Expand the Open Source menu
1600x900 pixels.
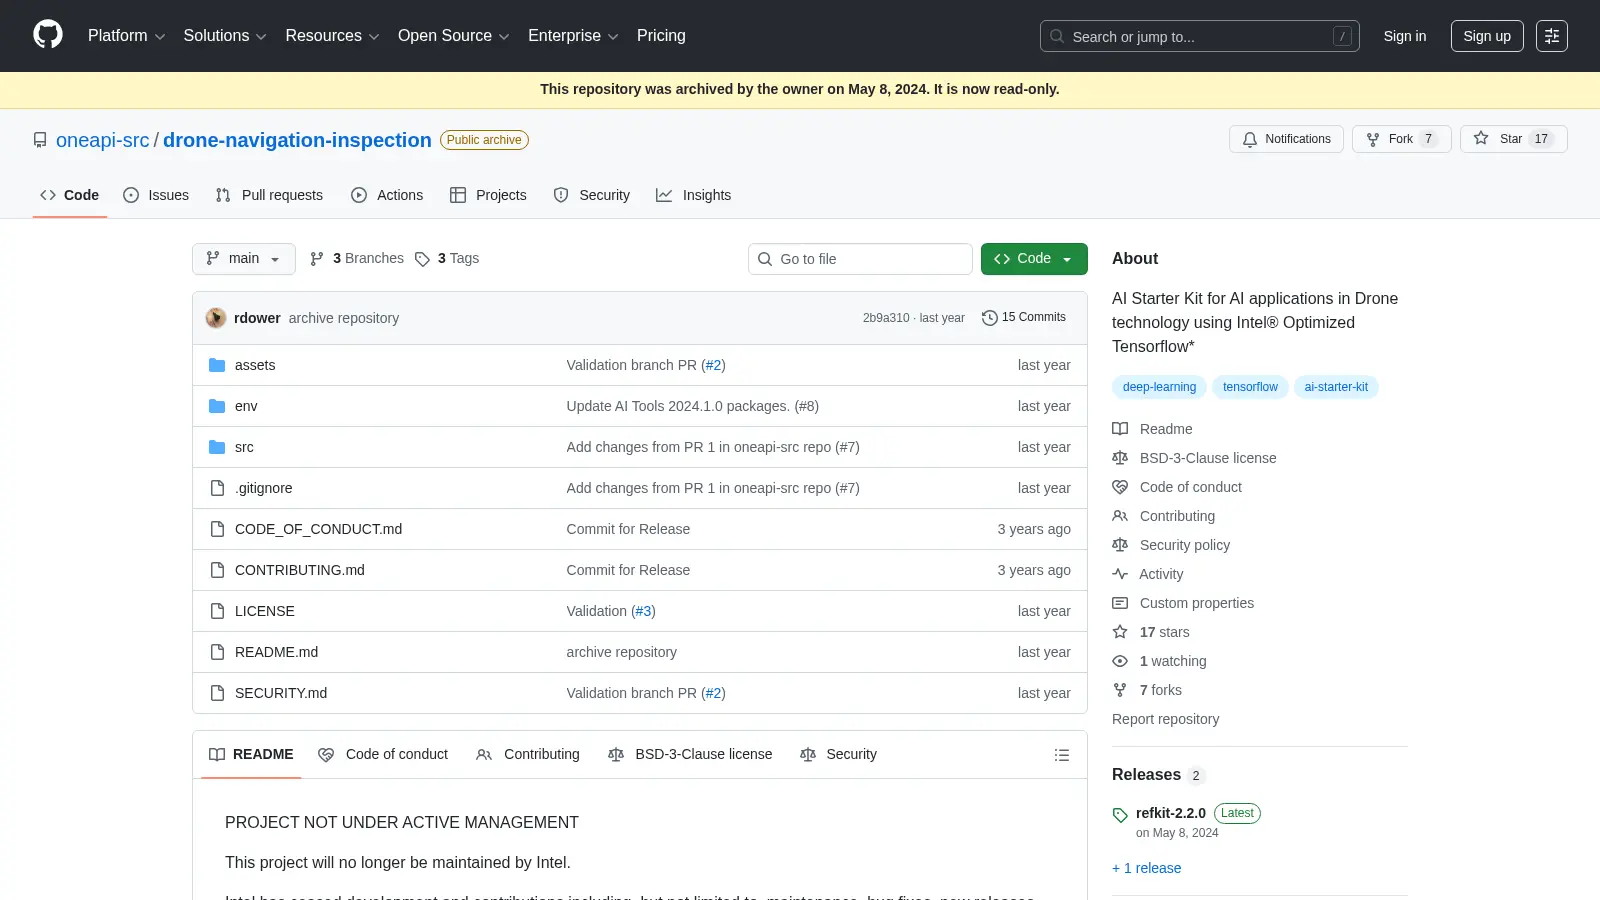454,36
